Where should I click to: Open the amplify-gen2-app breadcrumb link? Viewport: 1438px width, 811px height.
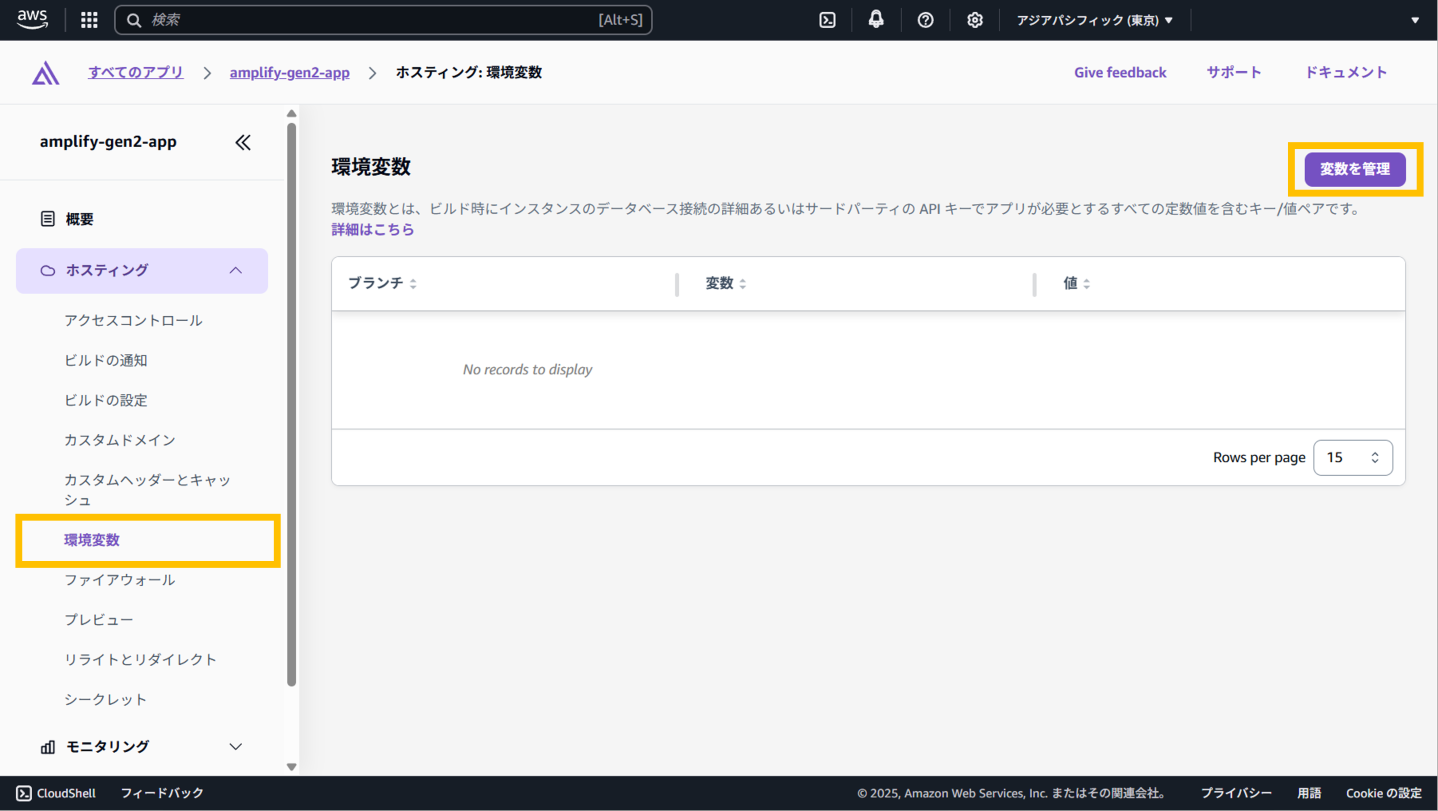pos(290,72)
